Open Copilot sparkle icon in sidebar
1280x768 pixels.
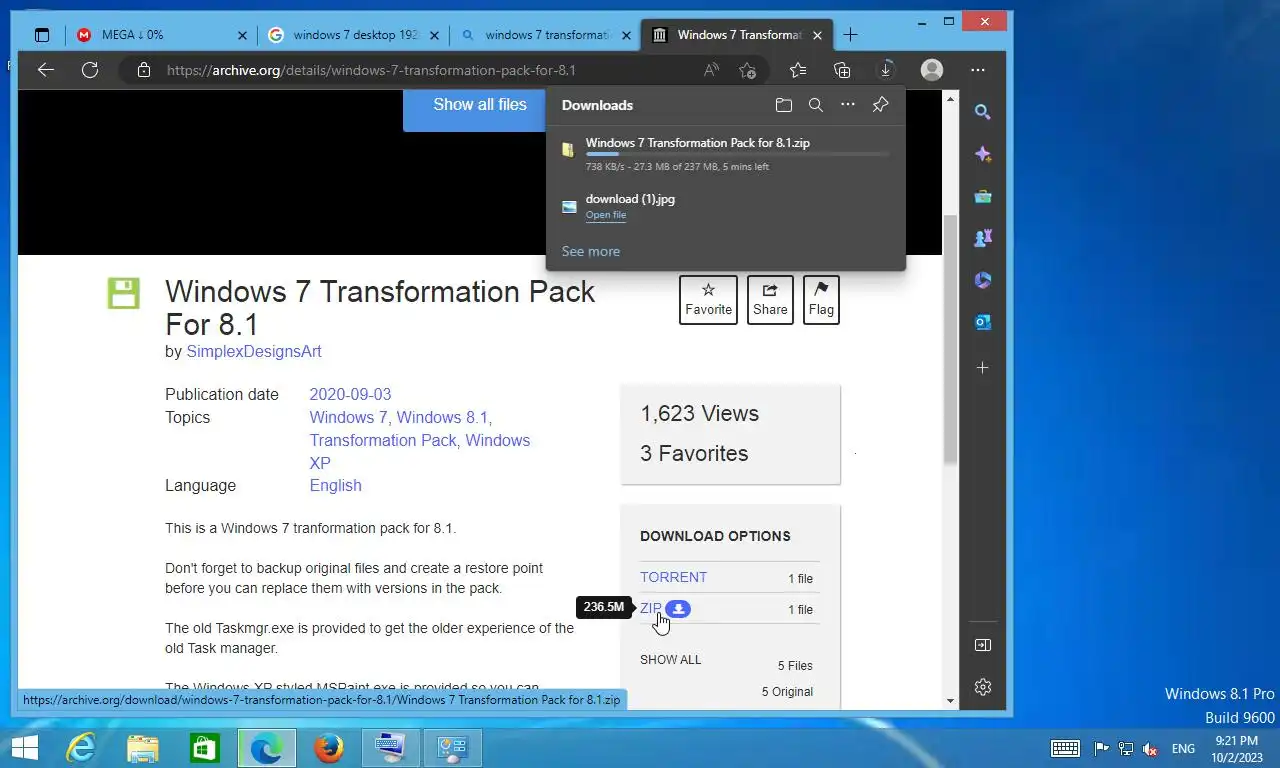pyautogui.click(x=983, y=154)
